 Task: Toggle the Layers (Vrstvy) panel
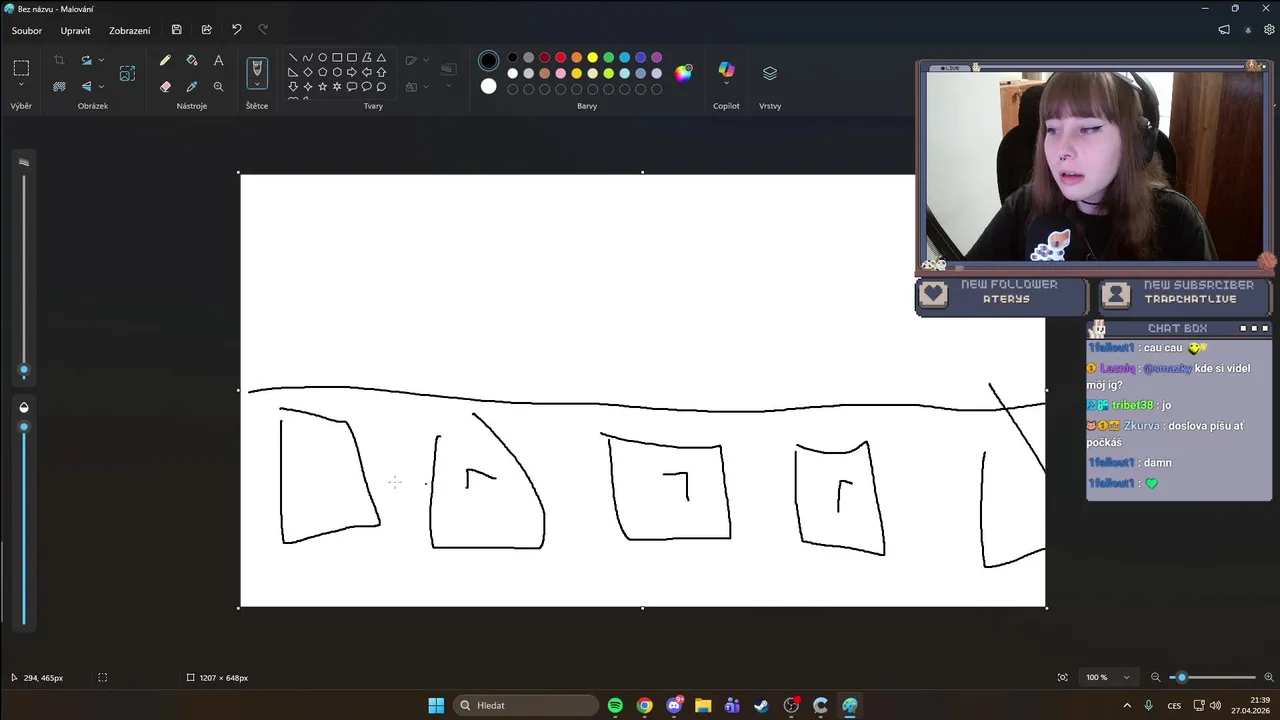(770, 73)
